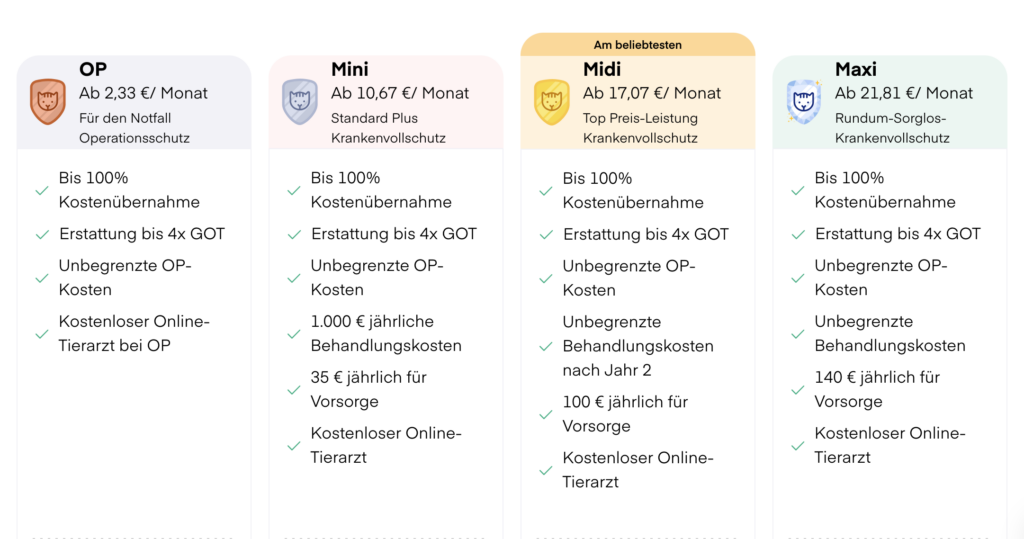
Task: Click 'Top Preis-Leistung Krankenvollschutz' description
Action: pos(641,128)
